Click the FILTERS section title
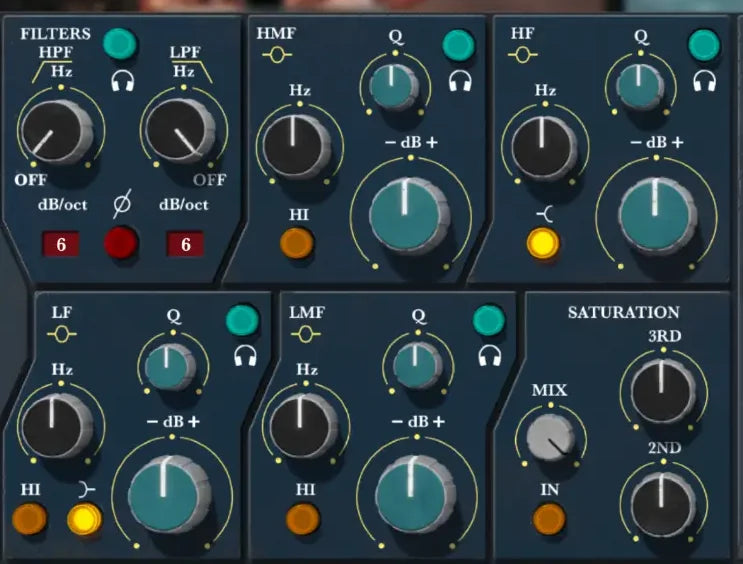The height and width of the screenshot is (564, 743). coord(55,34)
